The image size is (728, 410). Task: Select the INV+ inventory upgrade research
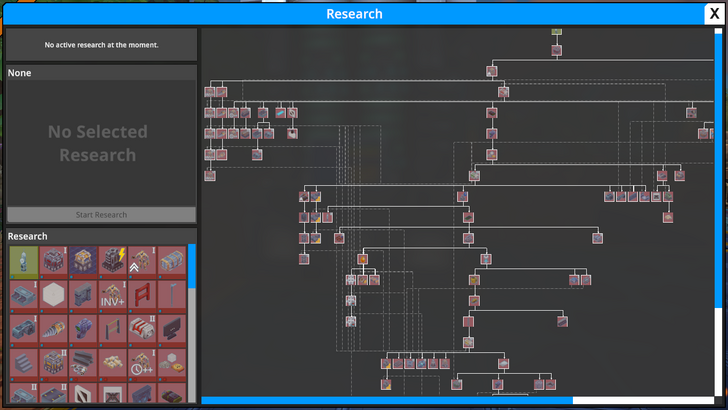coord(112,297)
